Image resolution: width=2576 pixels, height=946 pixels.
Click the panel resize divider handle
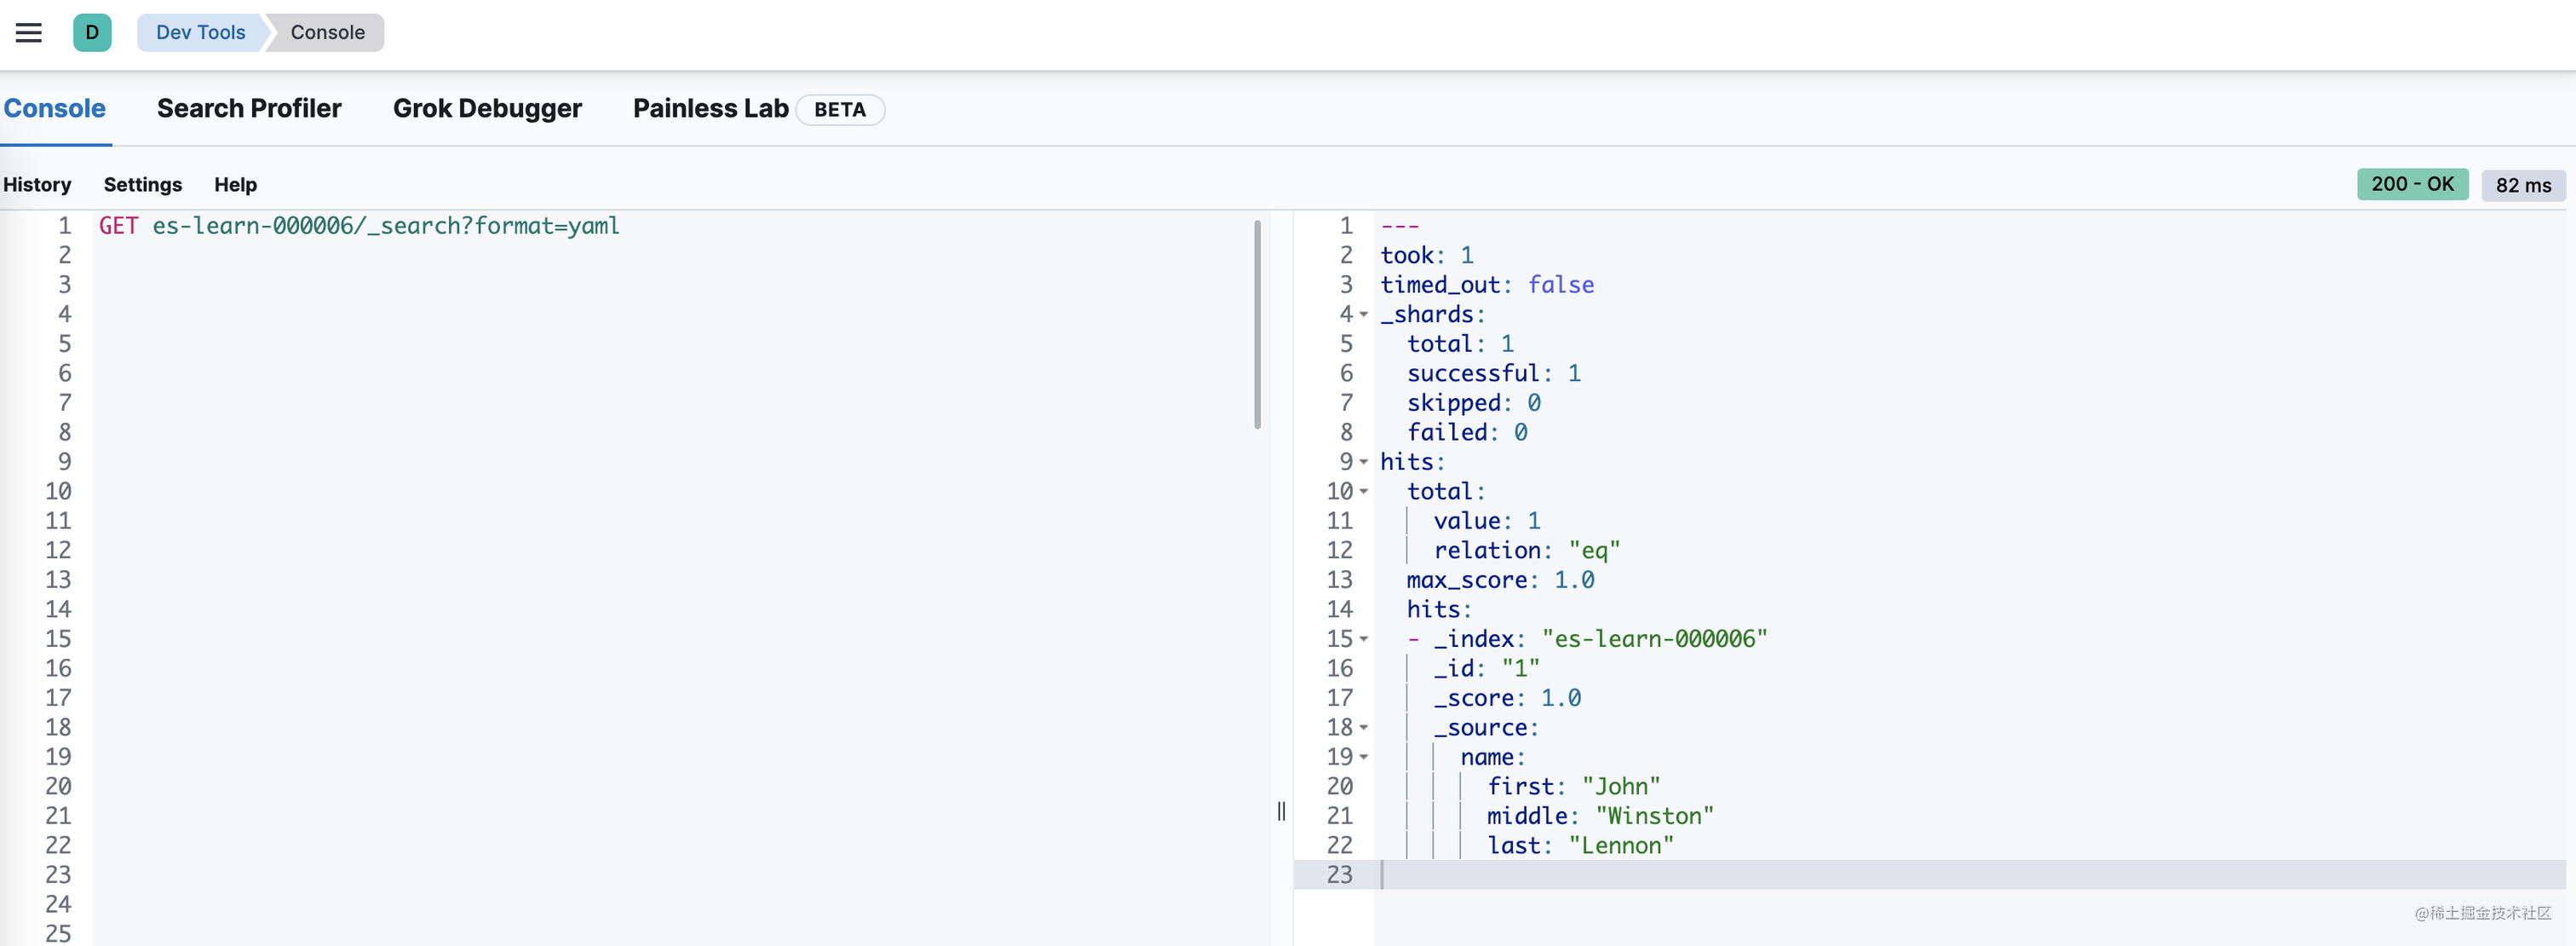(1281, 811)
